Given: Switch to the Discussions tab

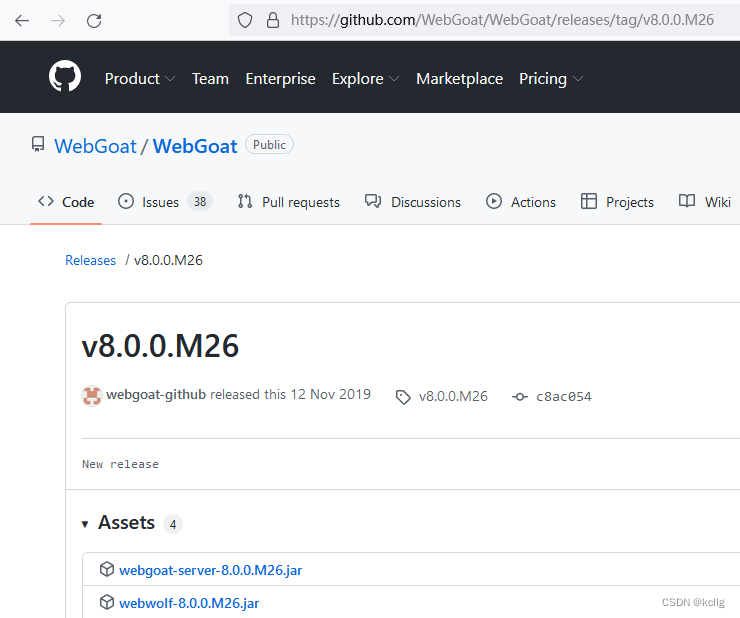Looking at the screenshot, I should [x=412, y=202].
